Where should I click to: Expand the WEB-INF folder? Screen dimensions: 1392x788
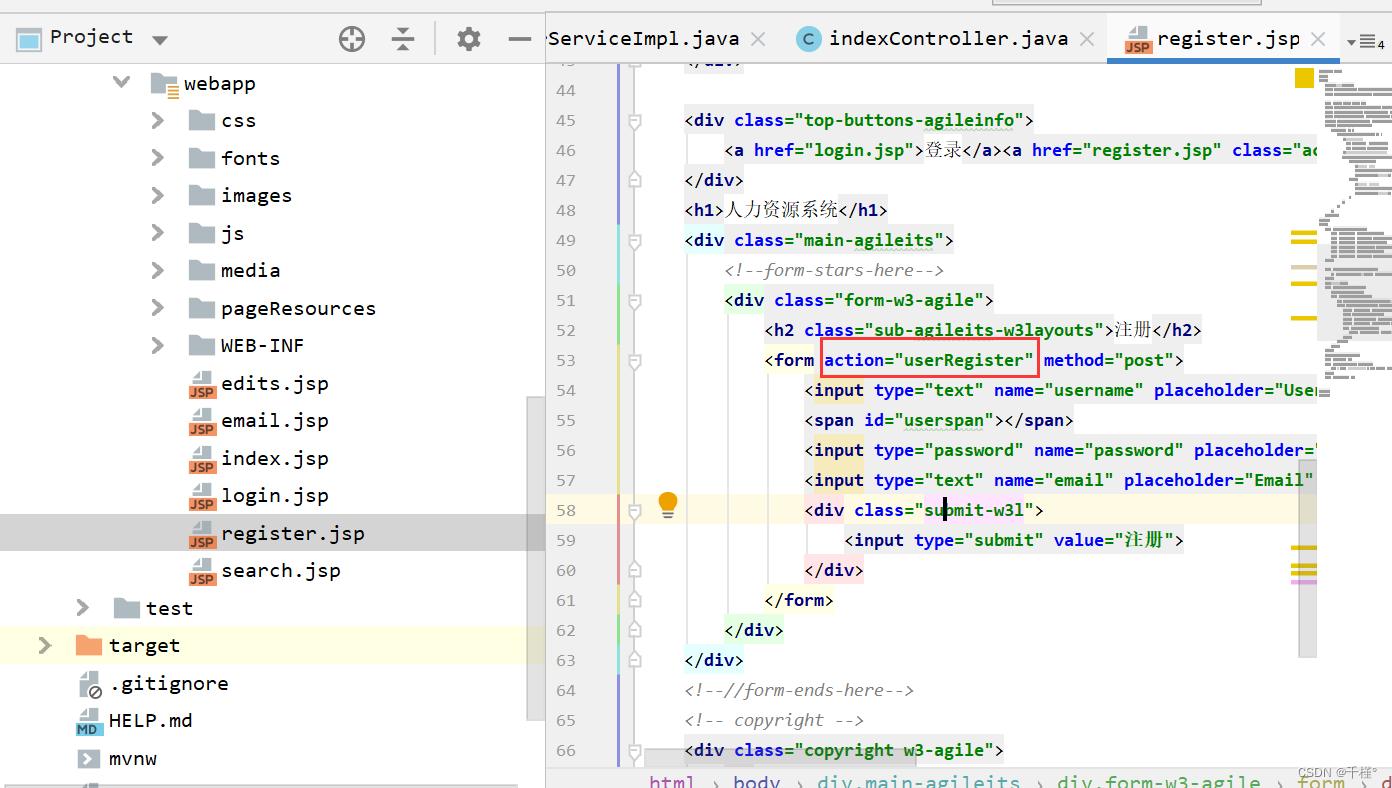pos(157,345)
